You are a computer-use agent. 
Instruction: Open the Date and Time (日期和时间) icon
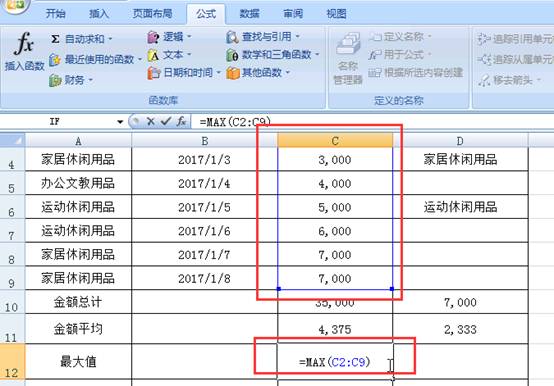[154, 73]
